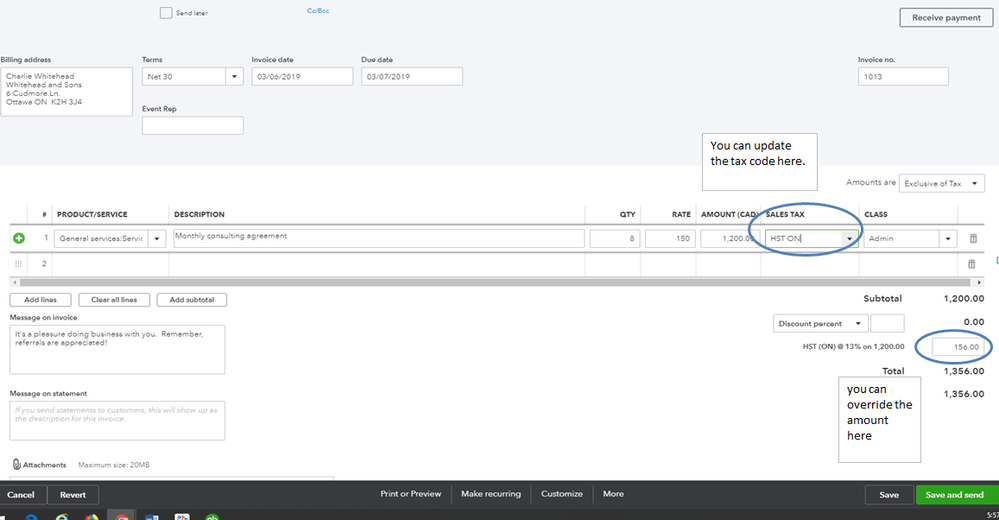Viewport: 999px width, 520px height.
Task: Click the HST tax amount field 156.00
Action: click(958, 347)
